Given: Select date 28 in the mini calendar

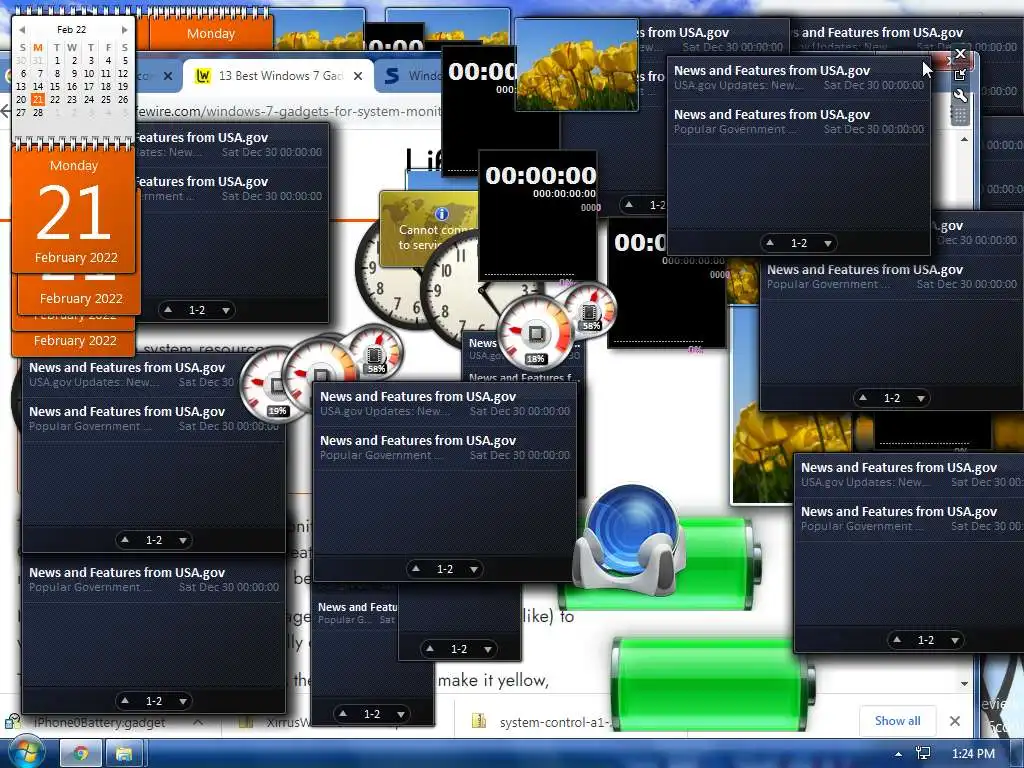Looking at the screenshot, I should coord(38,112).
